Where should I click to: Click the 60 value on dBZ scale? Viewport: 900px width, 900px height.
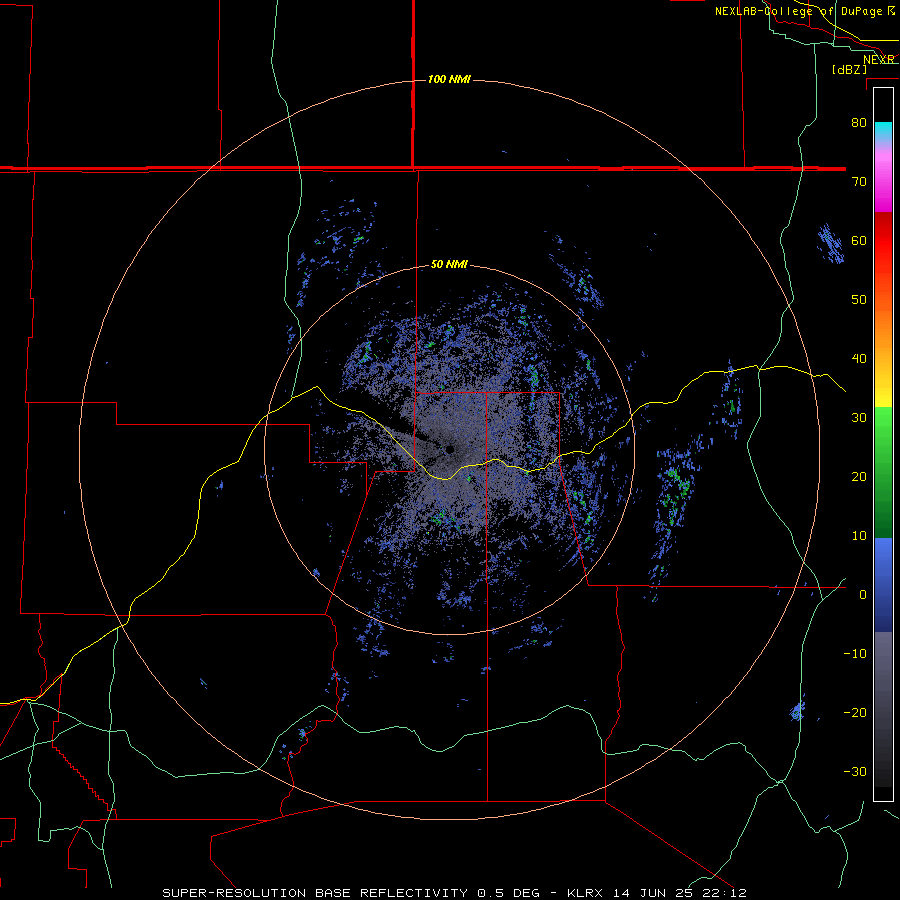859,240
